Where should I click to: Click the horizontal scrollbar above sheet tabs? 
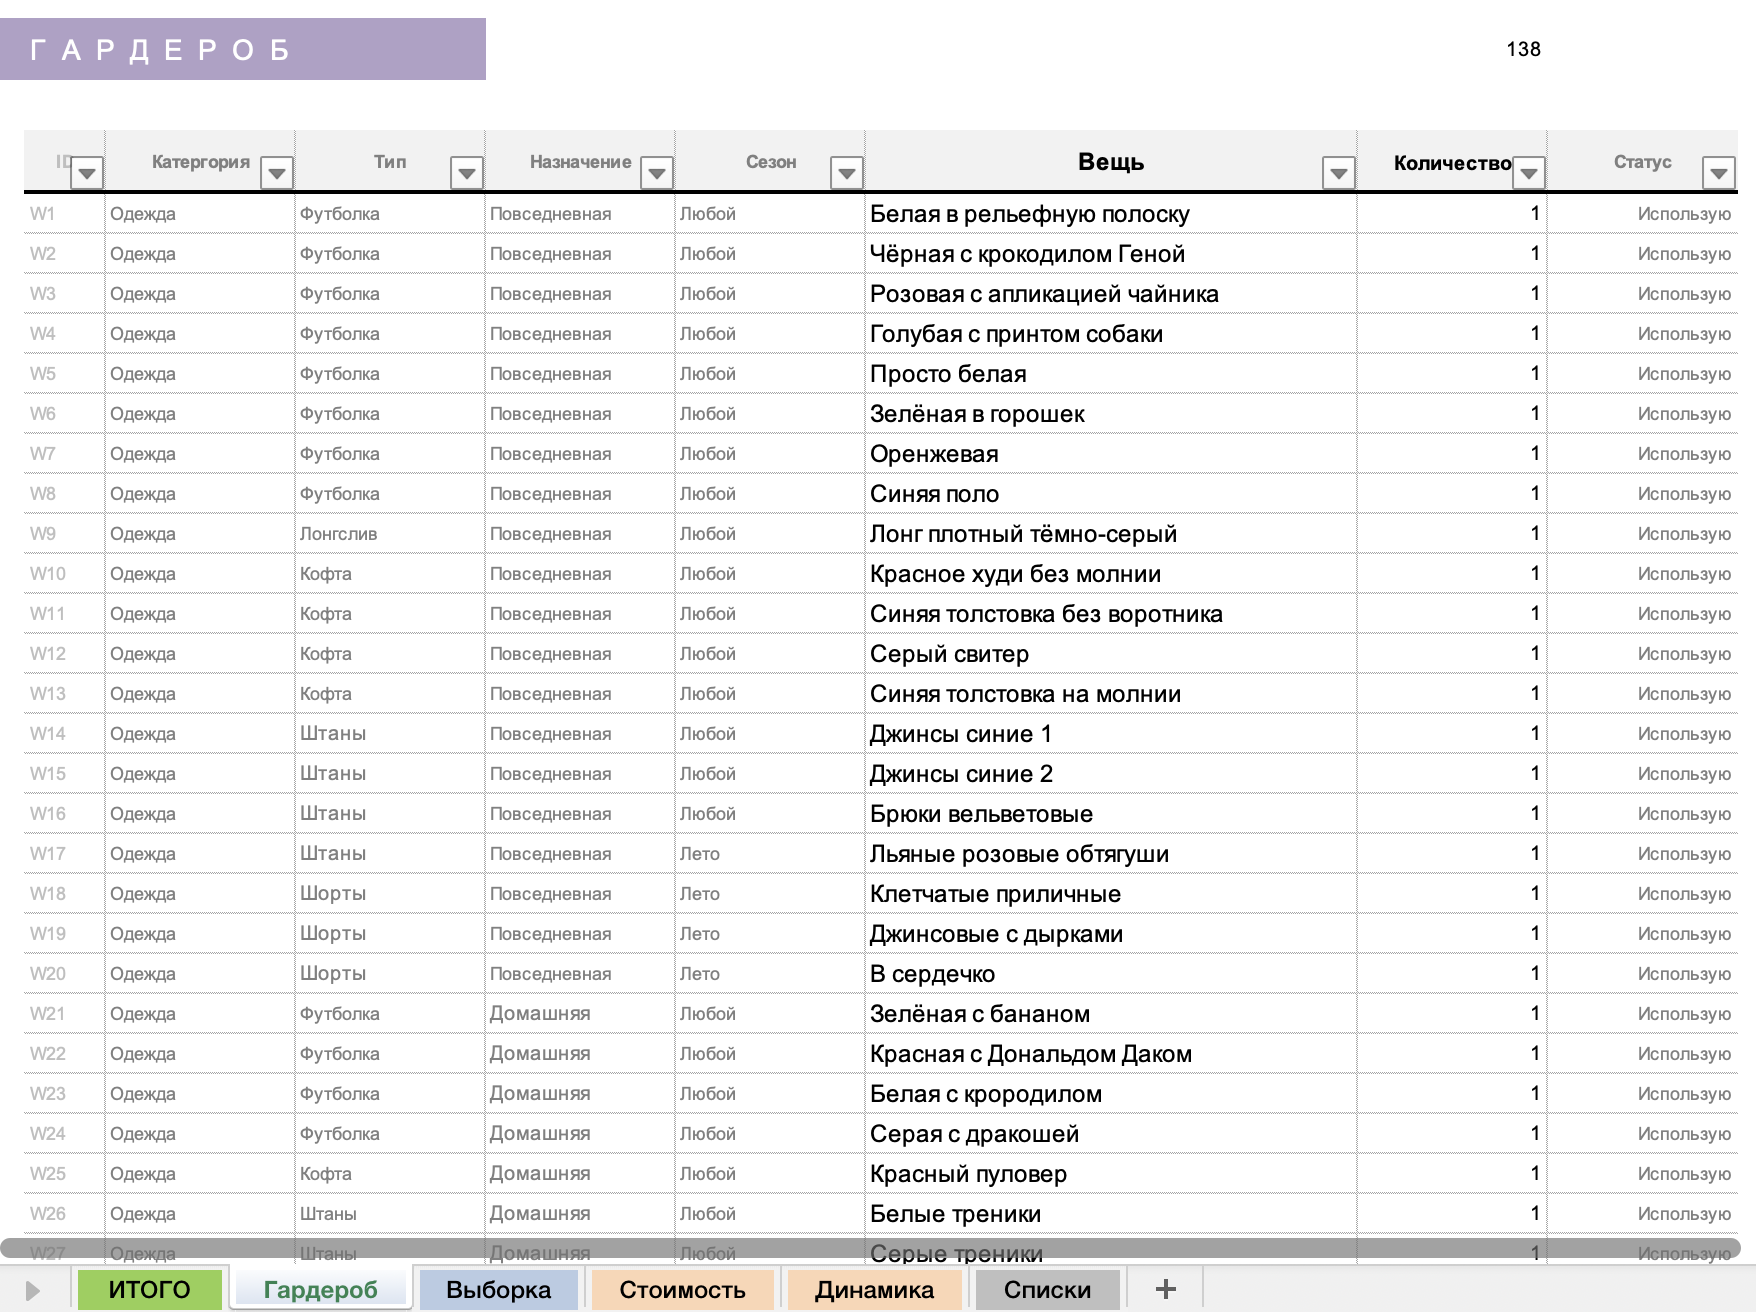point(870,1248)
